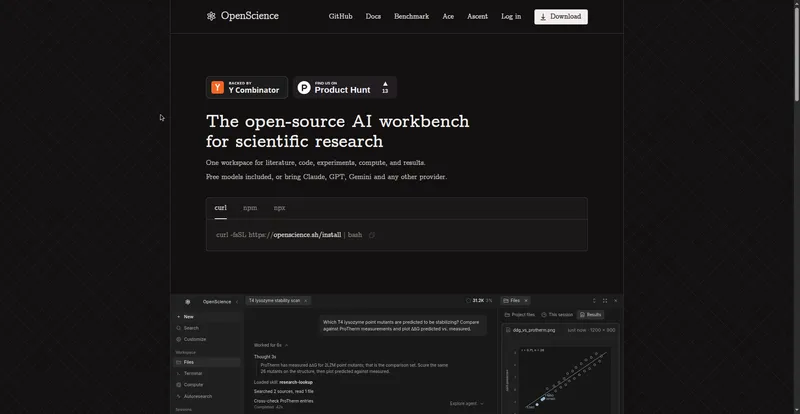Expand the Explore agent dropdown

point(467,404)
